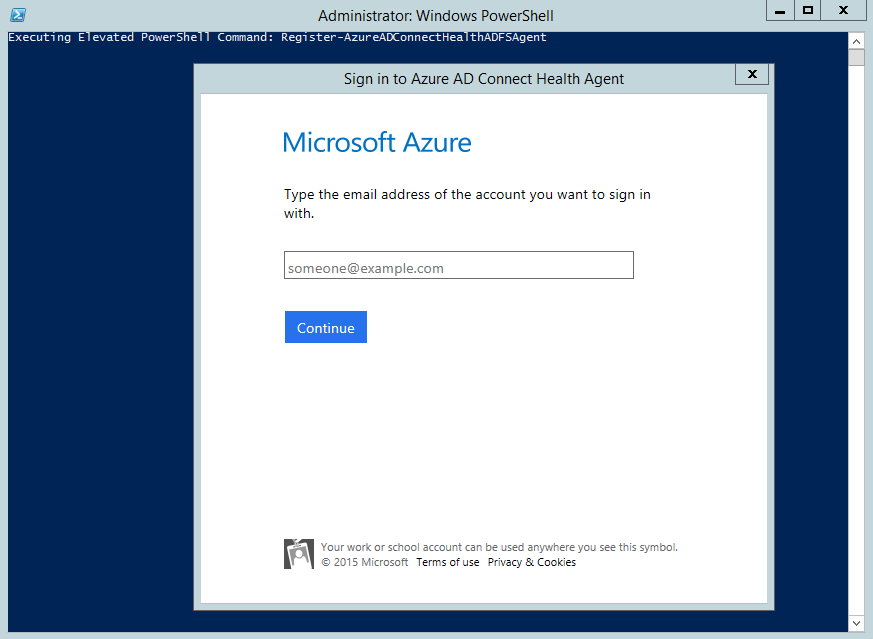This screenshot has height=639, width=873.
Task: Click the Continue button
Action: pos(326,327)
